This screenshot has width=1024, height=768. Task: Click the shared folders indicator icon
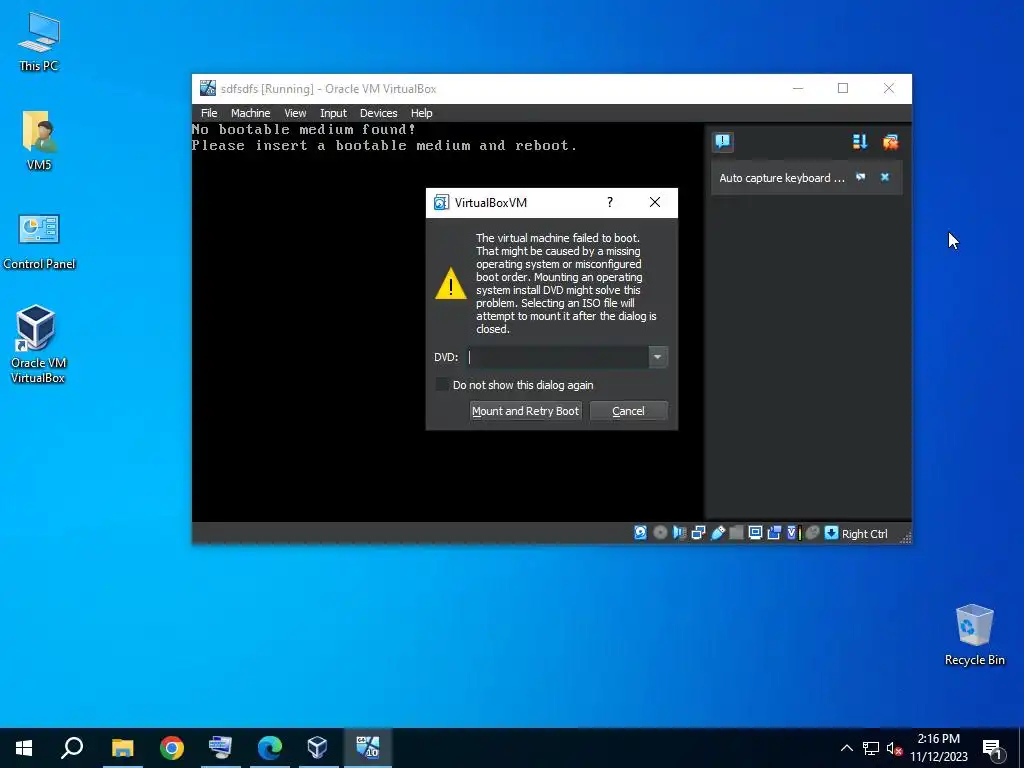pyautogui.click(x=736, y=533)
